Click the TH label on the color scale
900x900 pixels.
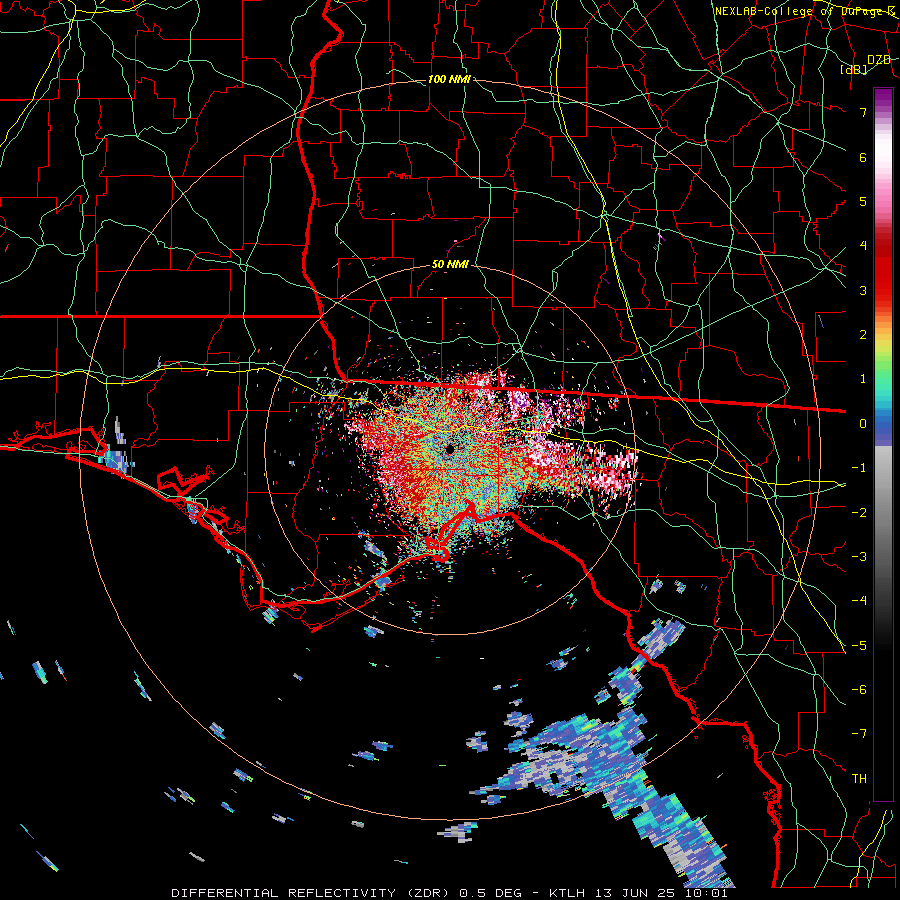pyautogui.click(x=859, y=778)
